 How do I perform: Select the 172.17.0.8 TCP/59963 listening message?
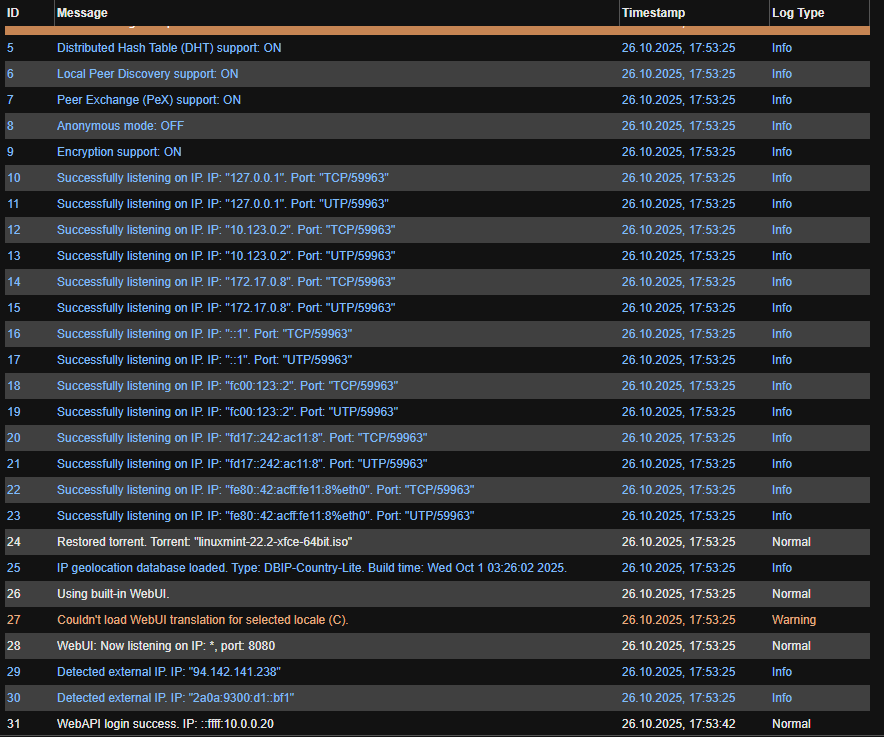coord(226,281)
